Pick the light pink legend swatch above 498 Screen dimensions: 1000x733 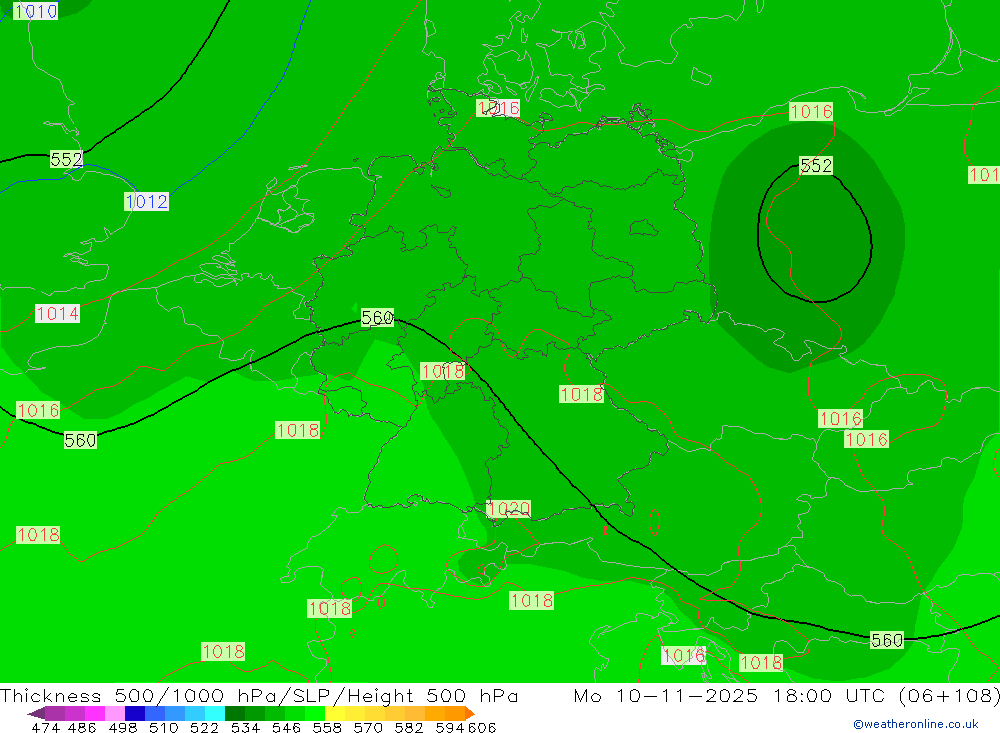pyautogui.click(x=113, y=713)
